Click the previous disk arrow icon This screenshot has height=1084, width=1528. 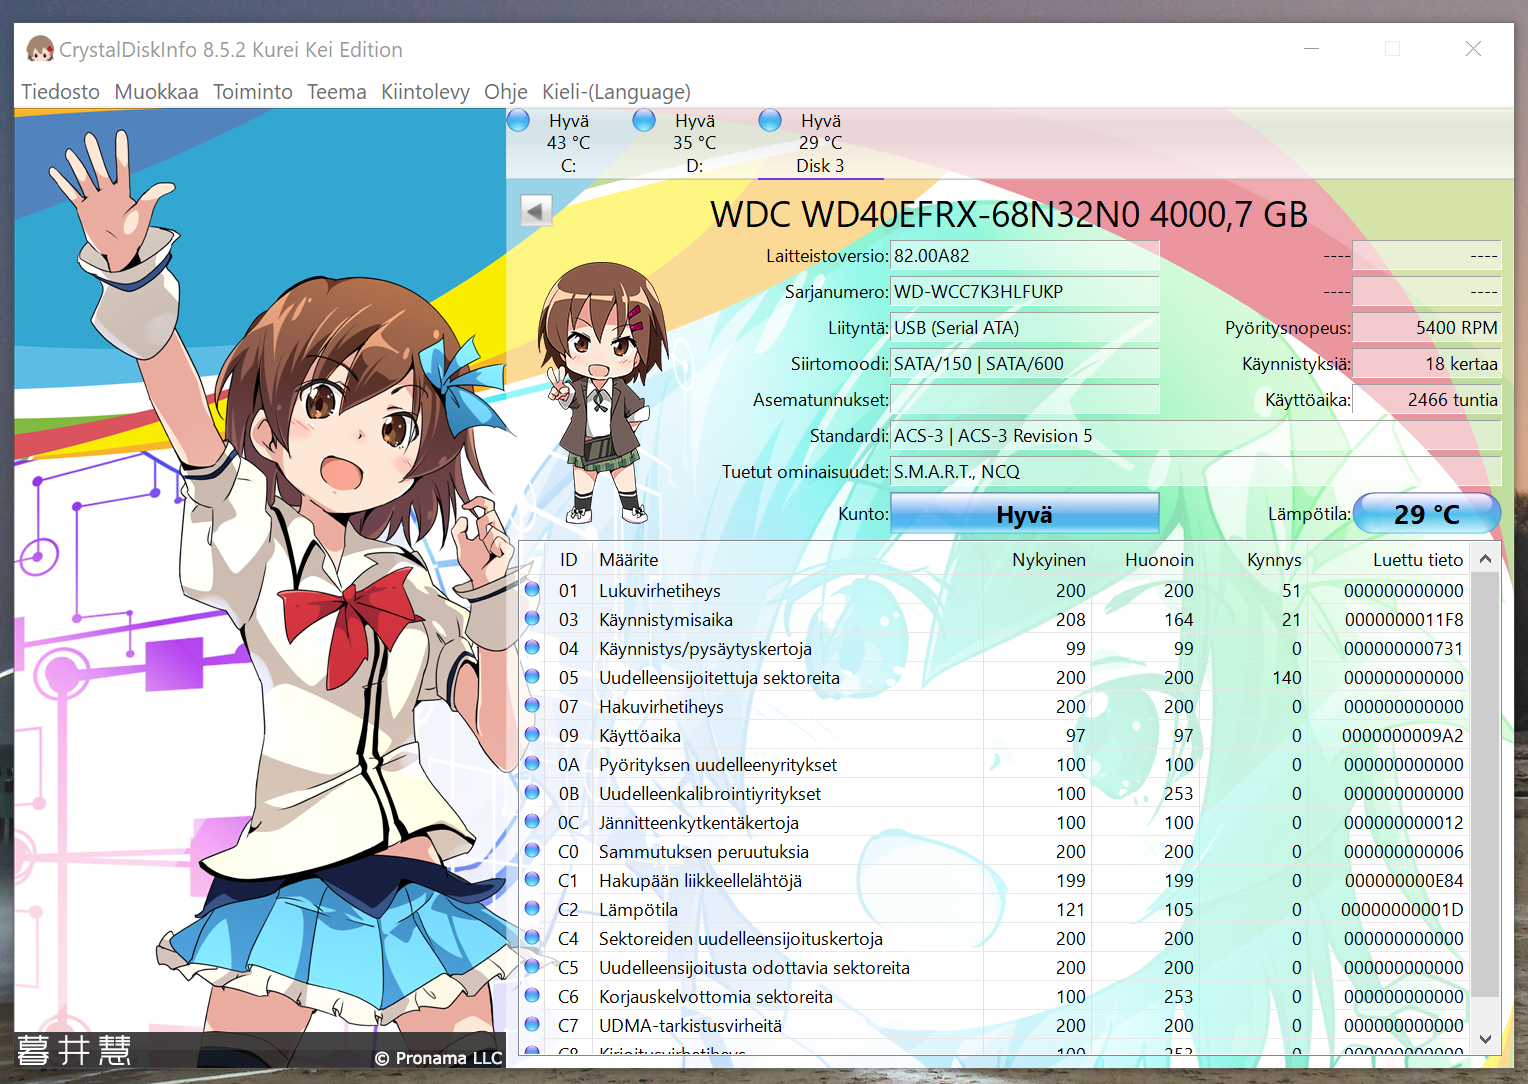point(536,211)
